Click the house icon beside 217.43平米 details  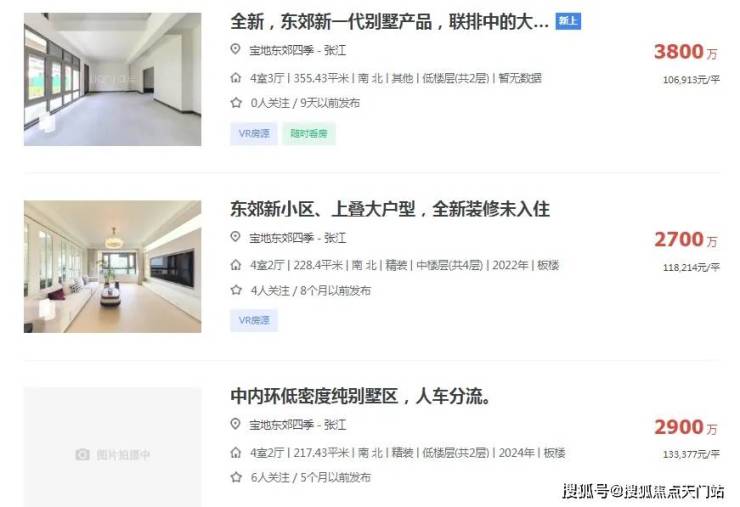(x=235, y=453)
